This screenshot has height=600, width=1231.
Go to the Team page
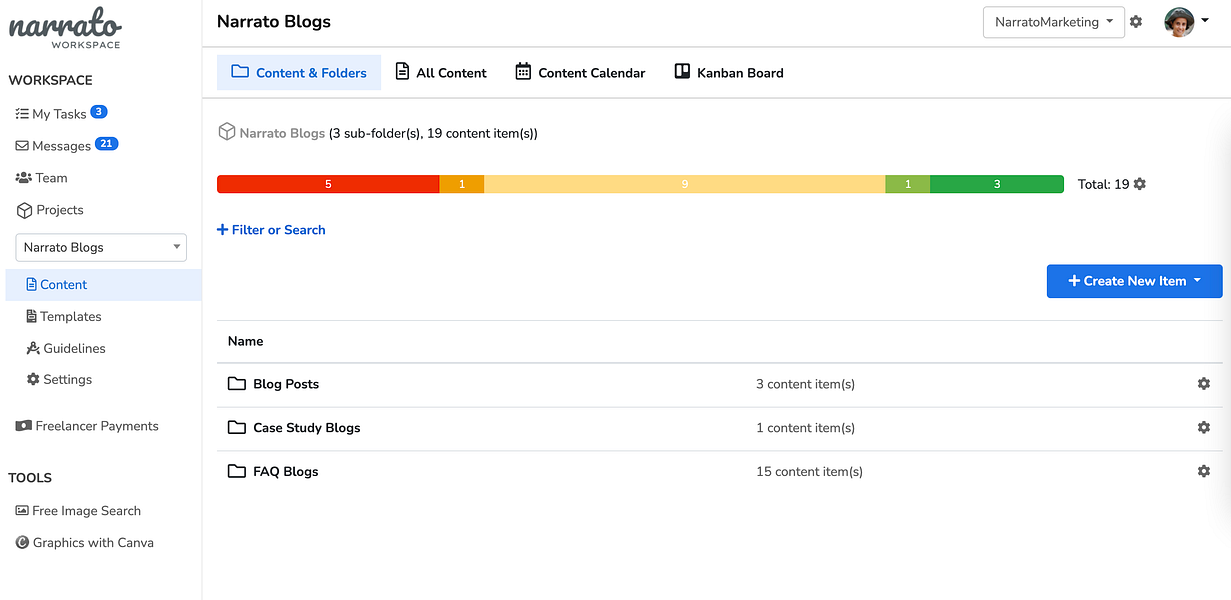(x=41, y=178)
